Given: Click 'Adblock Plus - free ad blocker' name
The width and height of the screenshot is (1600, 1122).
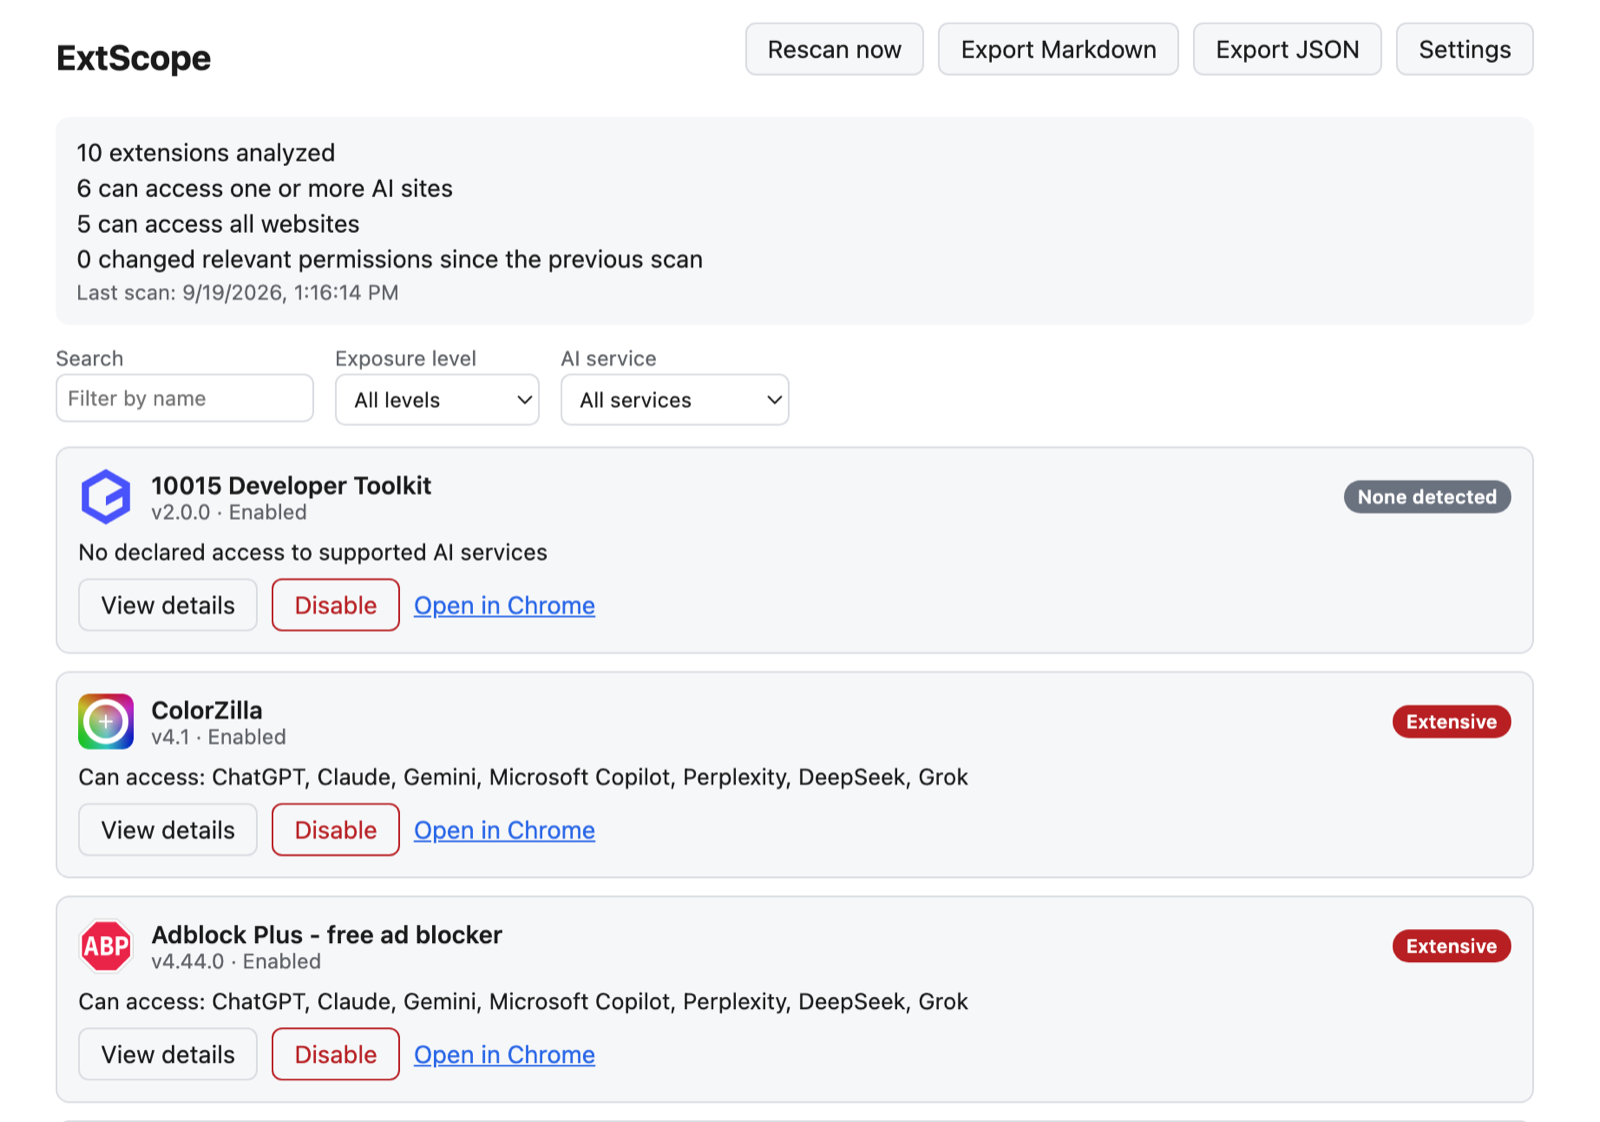Looking at the screenshot, I should pos(327,935).
